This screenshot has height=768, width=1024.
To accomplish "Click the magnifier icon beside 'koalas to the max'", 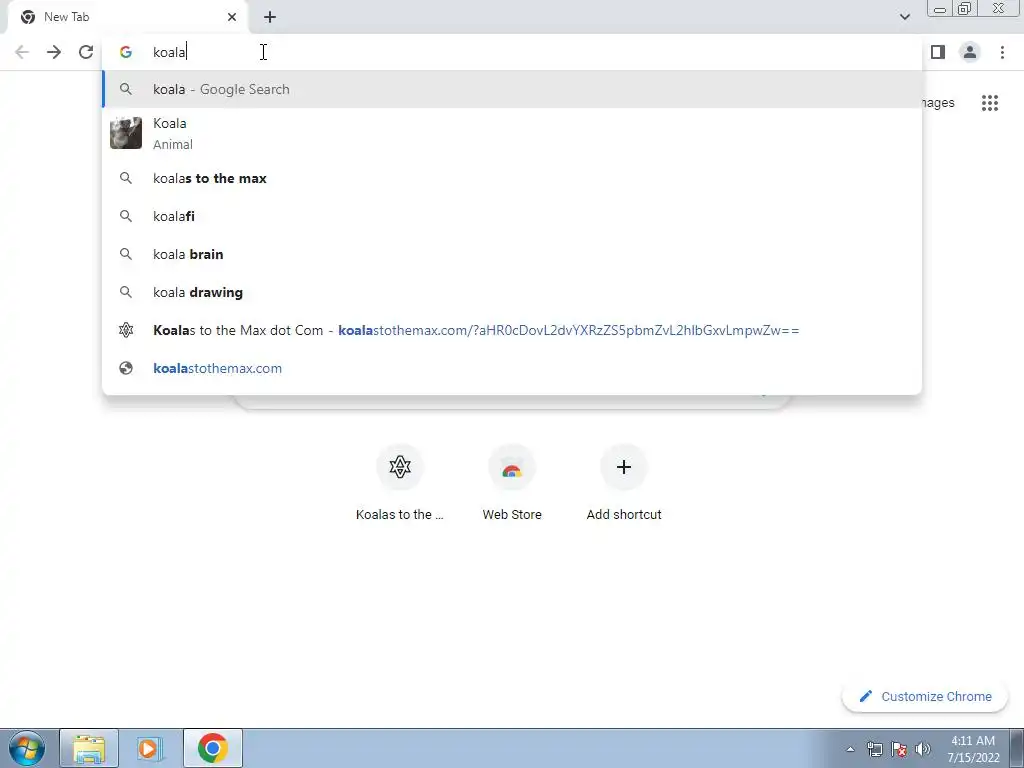I will tap(126, 178).
